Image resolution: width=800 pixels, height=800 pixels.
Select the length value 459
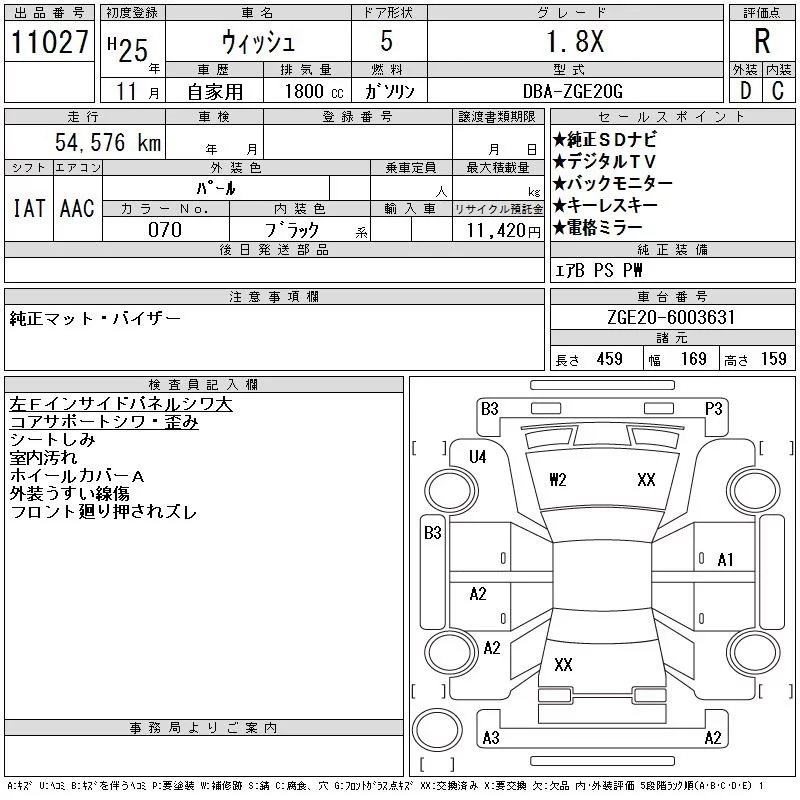click(610, 359)
